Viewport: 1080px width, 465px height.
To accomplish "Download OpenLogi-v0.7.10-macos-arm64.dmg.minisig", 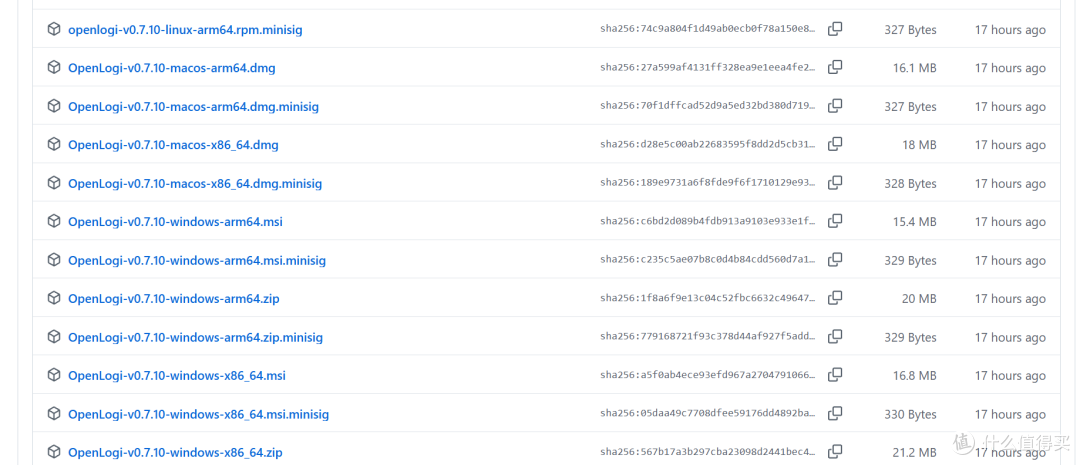I will 193,107.
